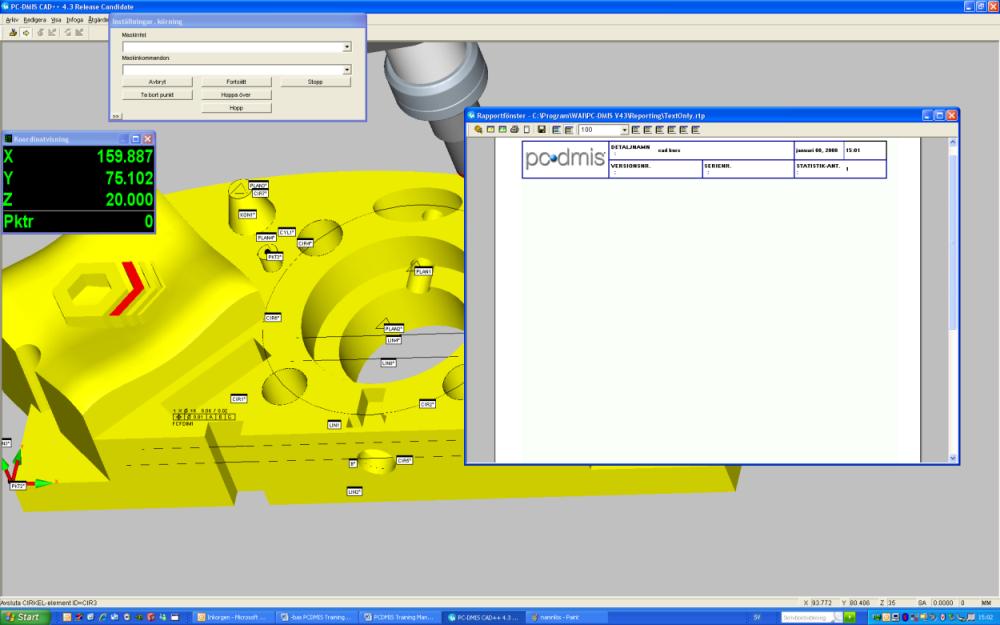Select the CYL1 feature label
The width and height of the screenshot is (1000, 625).
click(x=286, y=233)
